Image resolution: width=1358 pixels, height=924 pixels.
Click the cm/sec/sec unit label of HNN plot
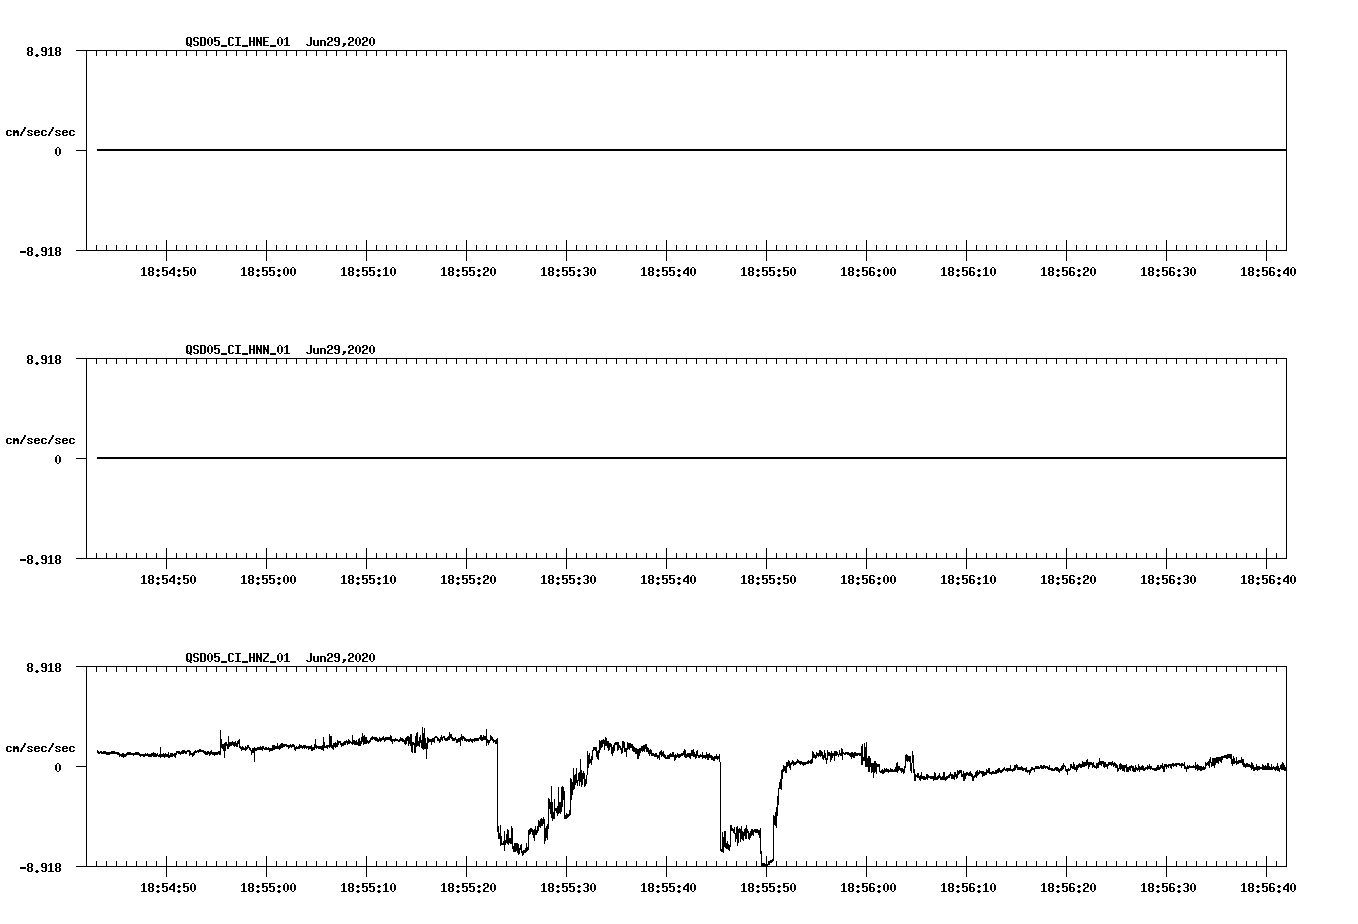click(x=40, y=440)
